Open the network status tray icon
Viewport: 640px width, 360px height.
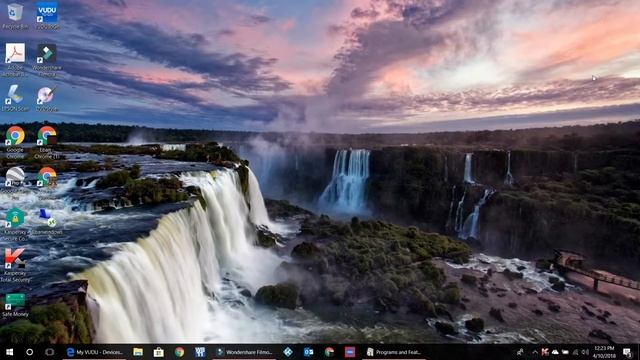pos(576,352)
